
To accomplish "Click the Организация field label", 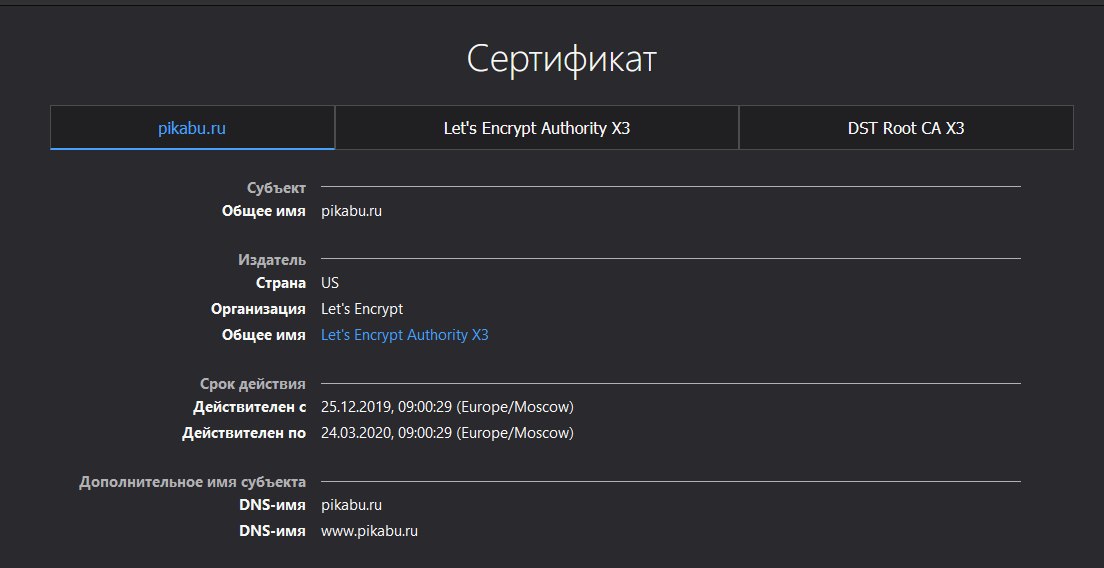I will click(258, 309).
